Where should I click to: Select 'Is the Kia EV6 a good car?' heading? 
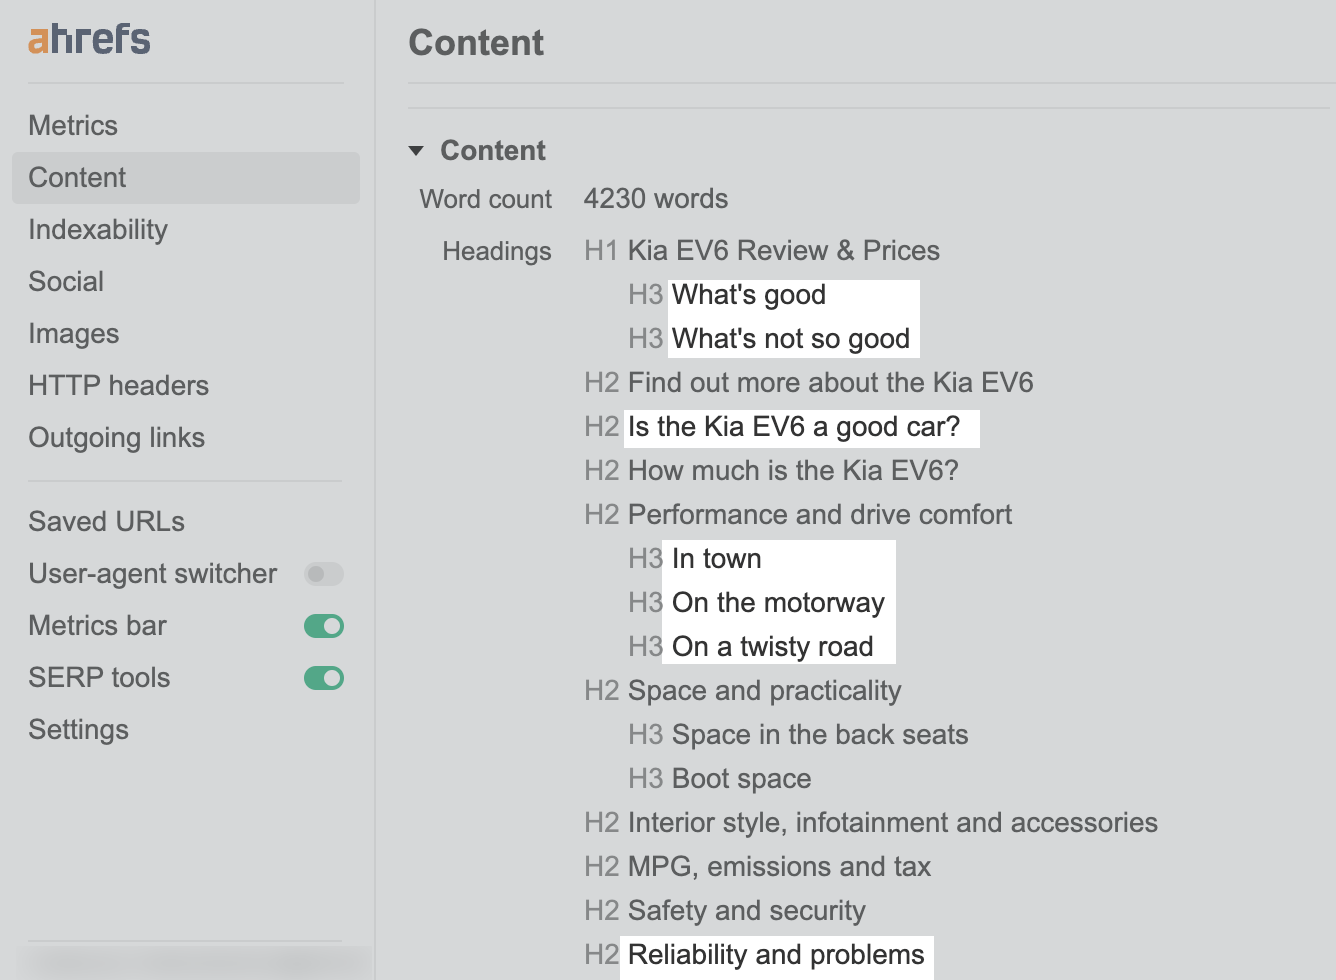pyautogui.click(x=793, y=427)
